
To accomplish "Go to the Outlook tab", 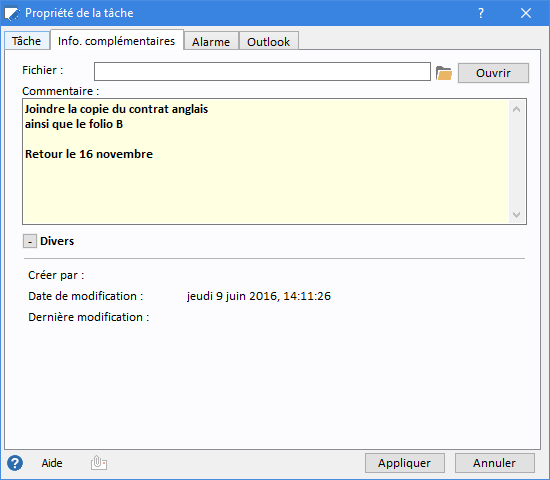I will (268, 42).
